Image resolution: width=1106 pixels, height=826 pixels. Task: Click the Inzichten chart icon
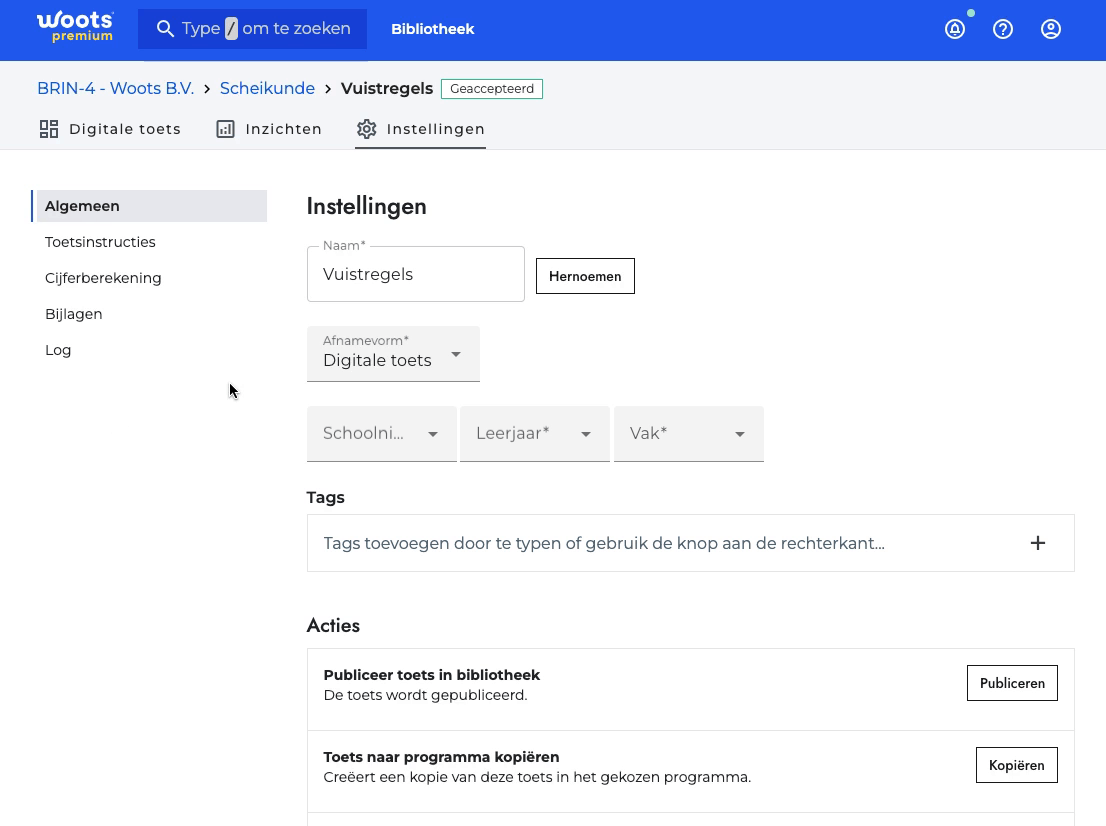coord(225,129)
